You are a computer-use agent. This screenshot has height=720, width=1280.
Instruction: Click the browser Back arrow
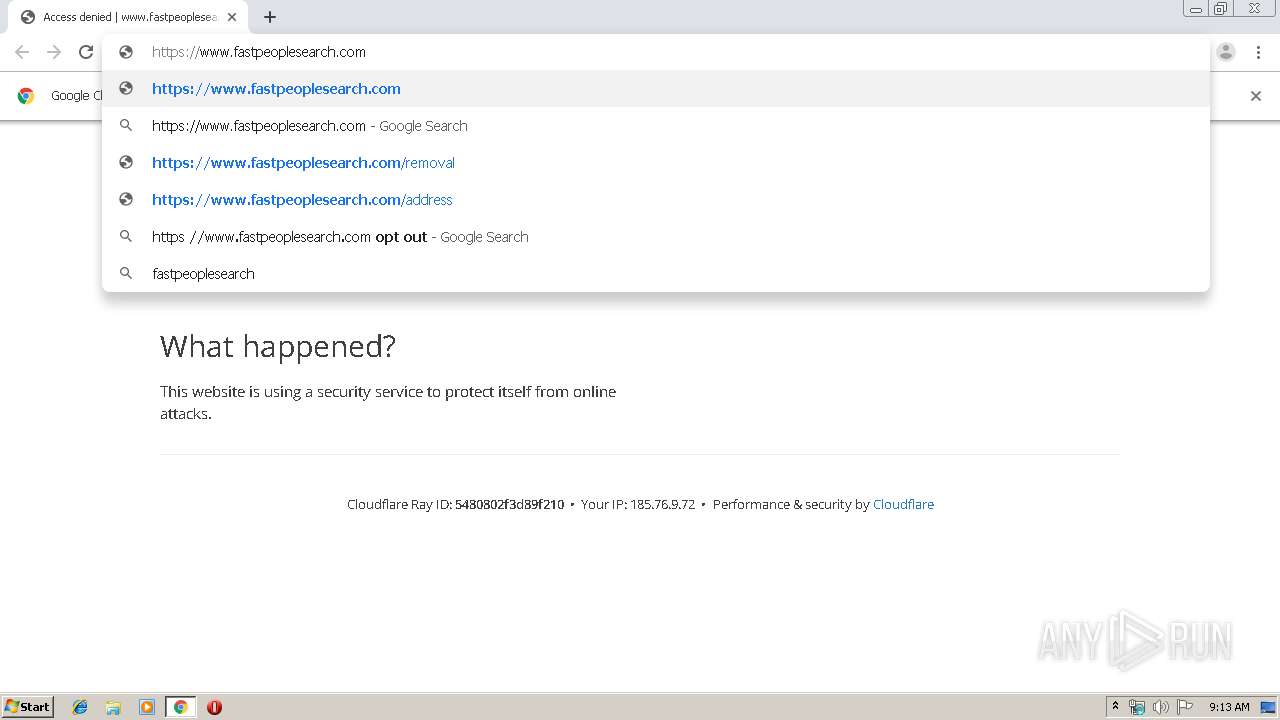point(22,52)
